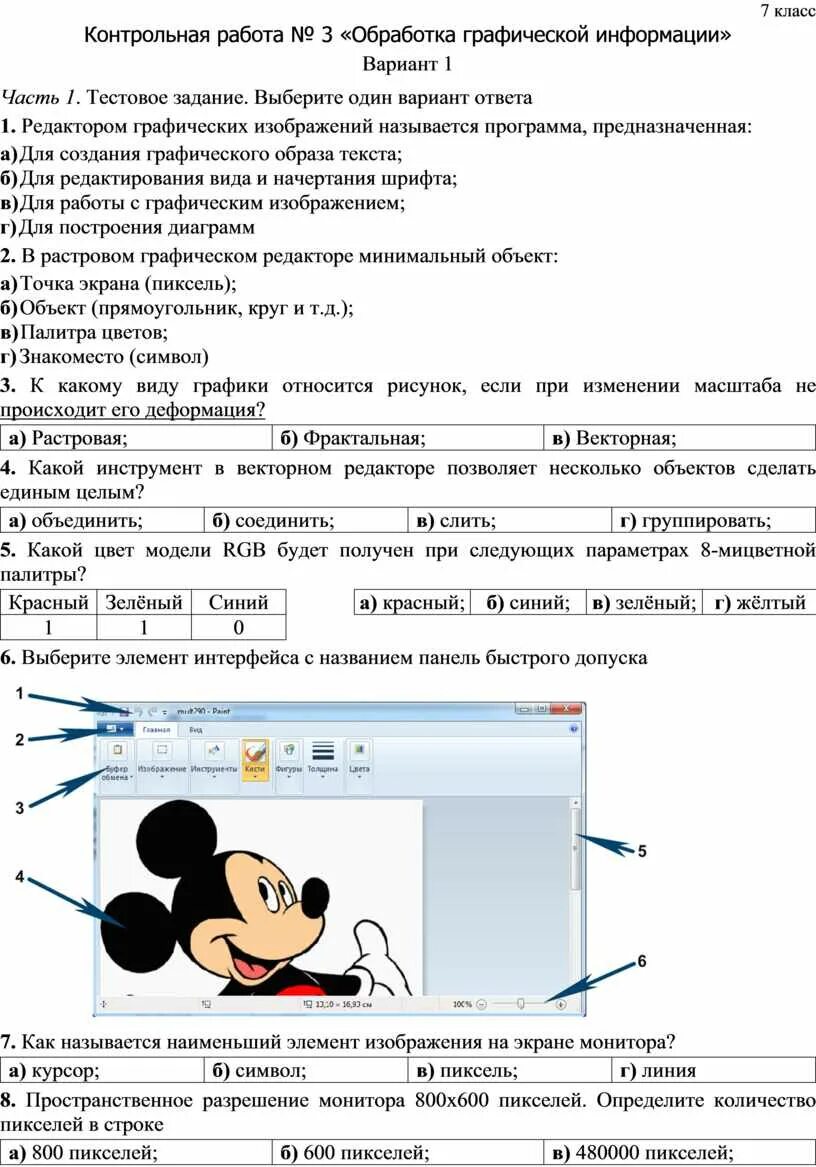Image resolution: width=816 pixels, height=1167 pixels.
Task: Click the Изображение selection icon
Action: pyautogui.click(x=162, y=749)
